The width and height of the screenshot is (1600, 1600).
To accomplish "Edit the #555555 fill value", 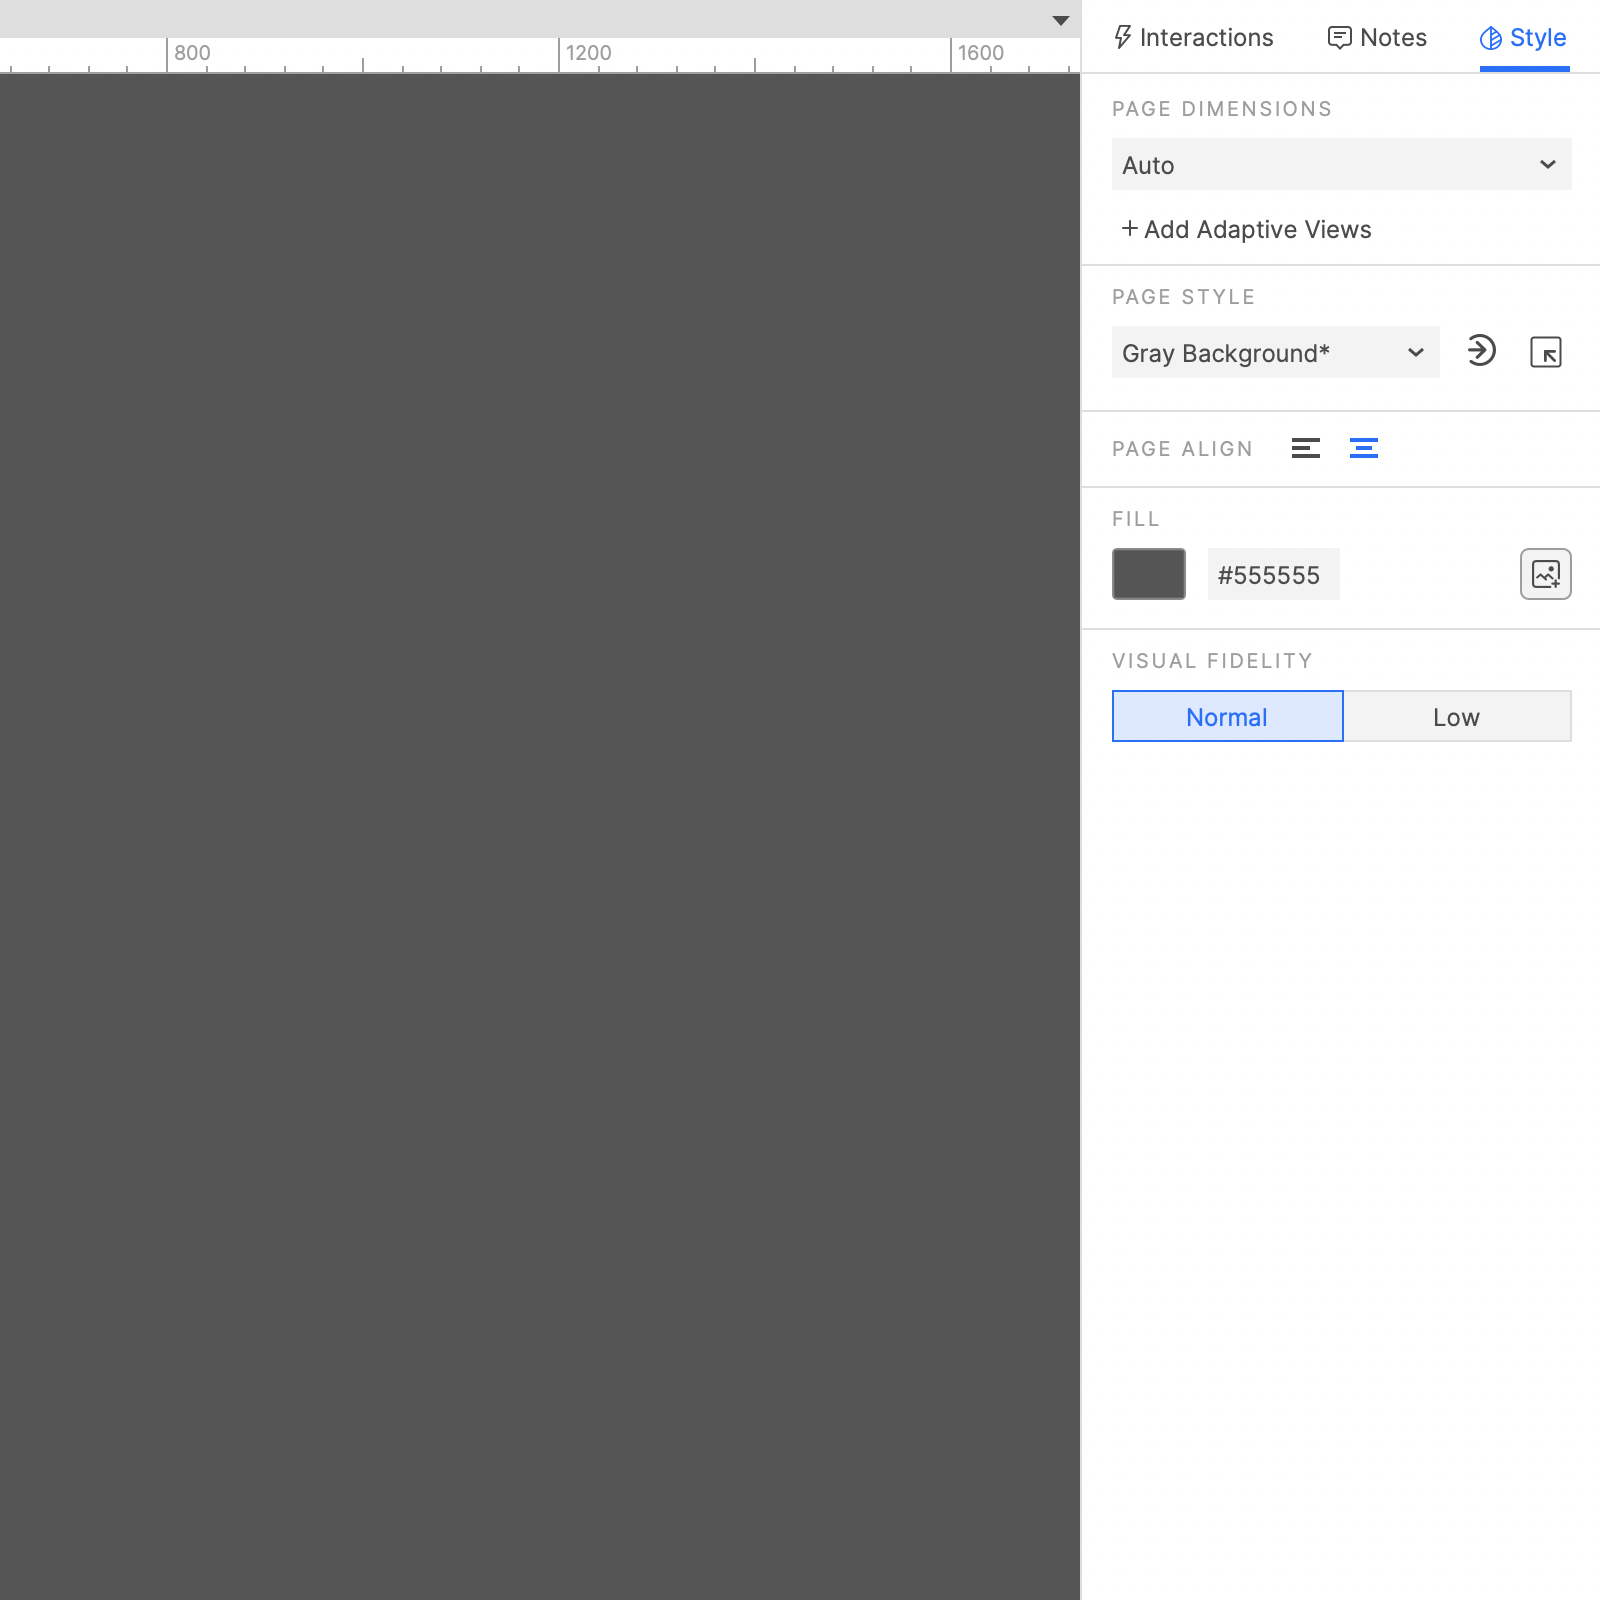I will tap(1273, 574).
